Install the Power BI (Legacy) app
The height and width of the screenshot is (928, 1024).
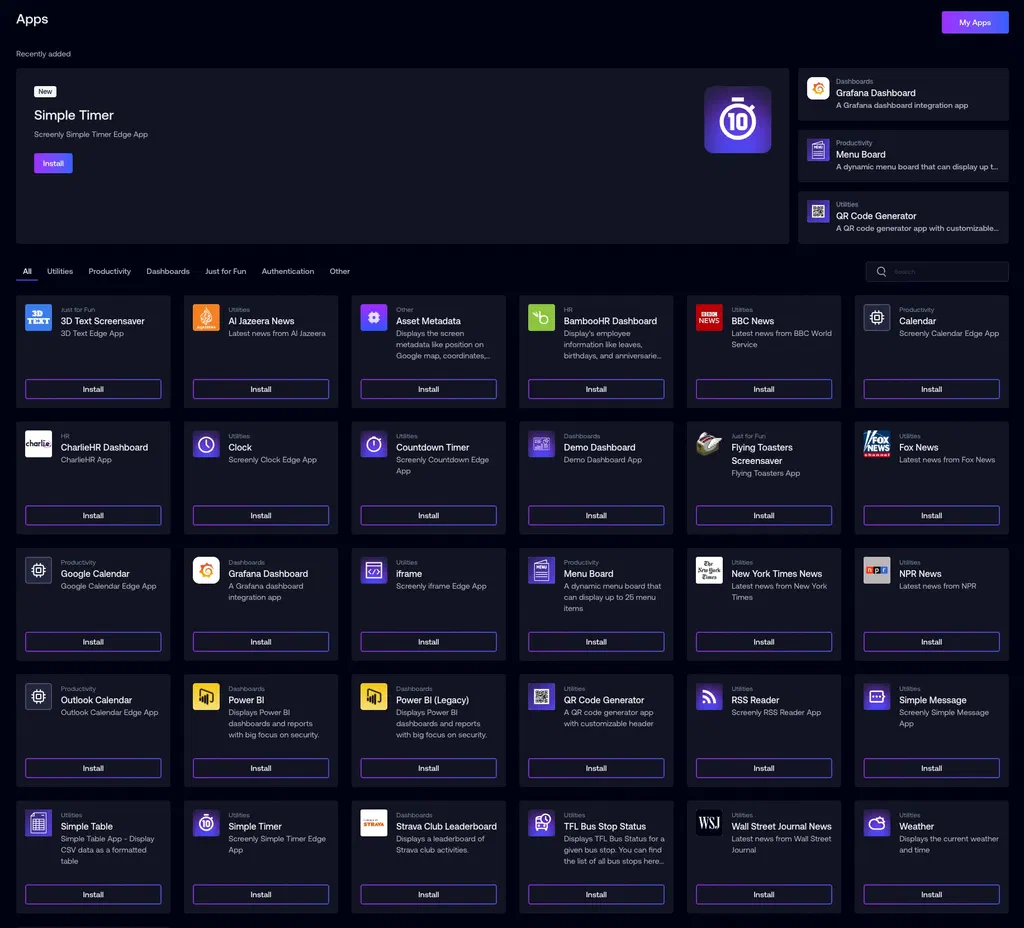pyautogui.click(x=428, y=768)
